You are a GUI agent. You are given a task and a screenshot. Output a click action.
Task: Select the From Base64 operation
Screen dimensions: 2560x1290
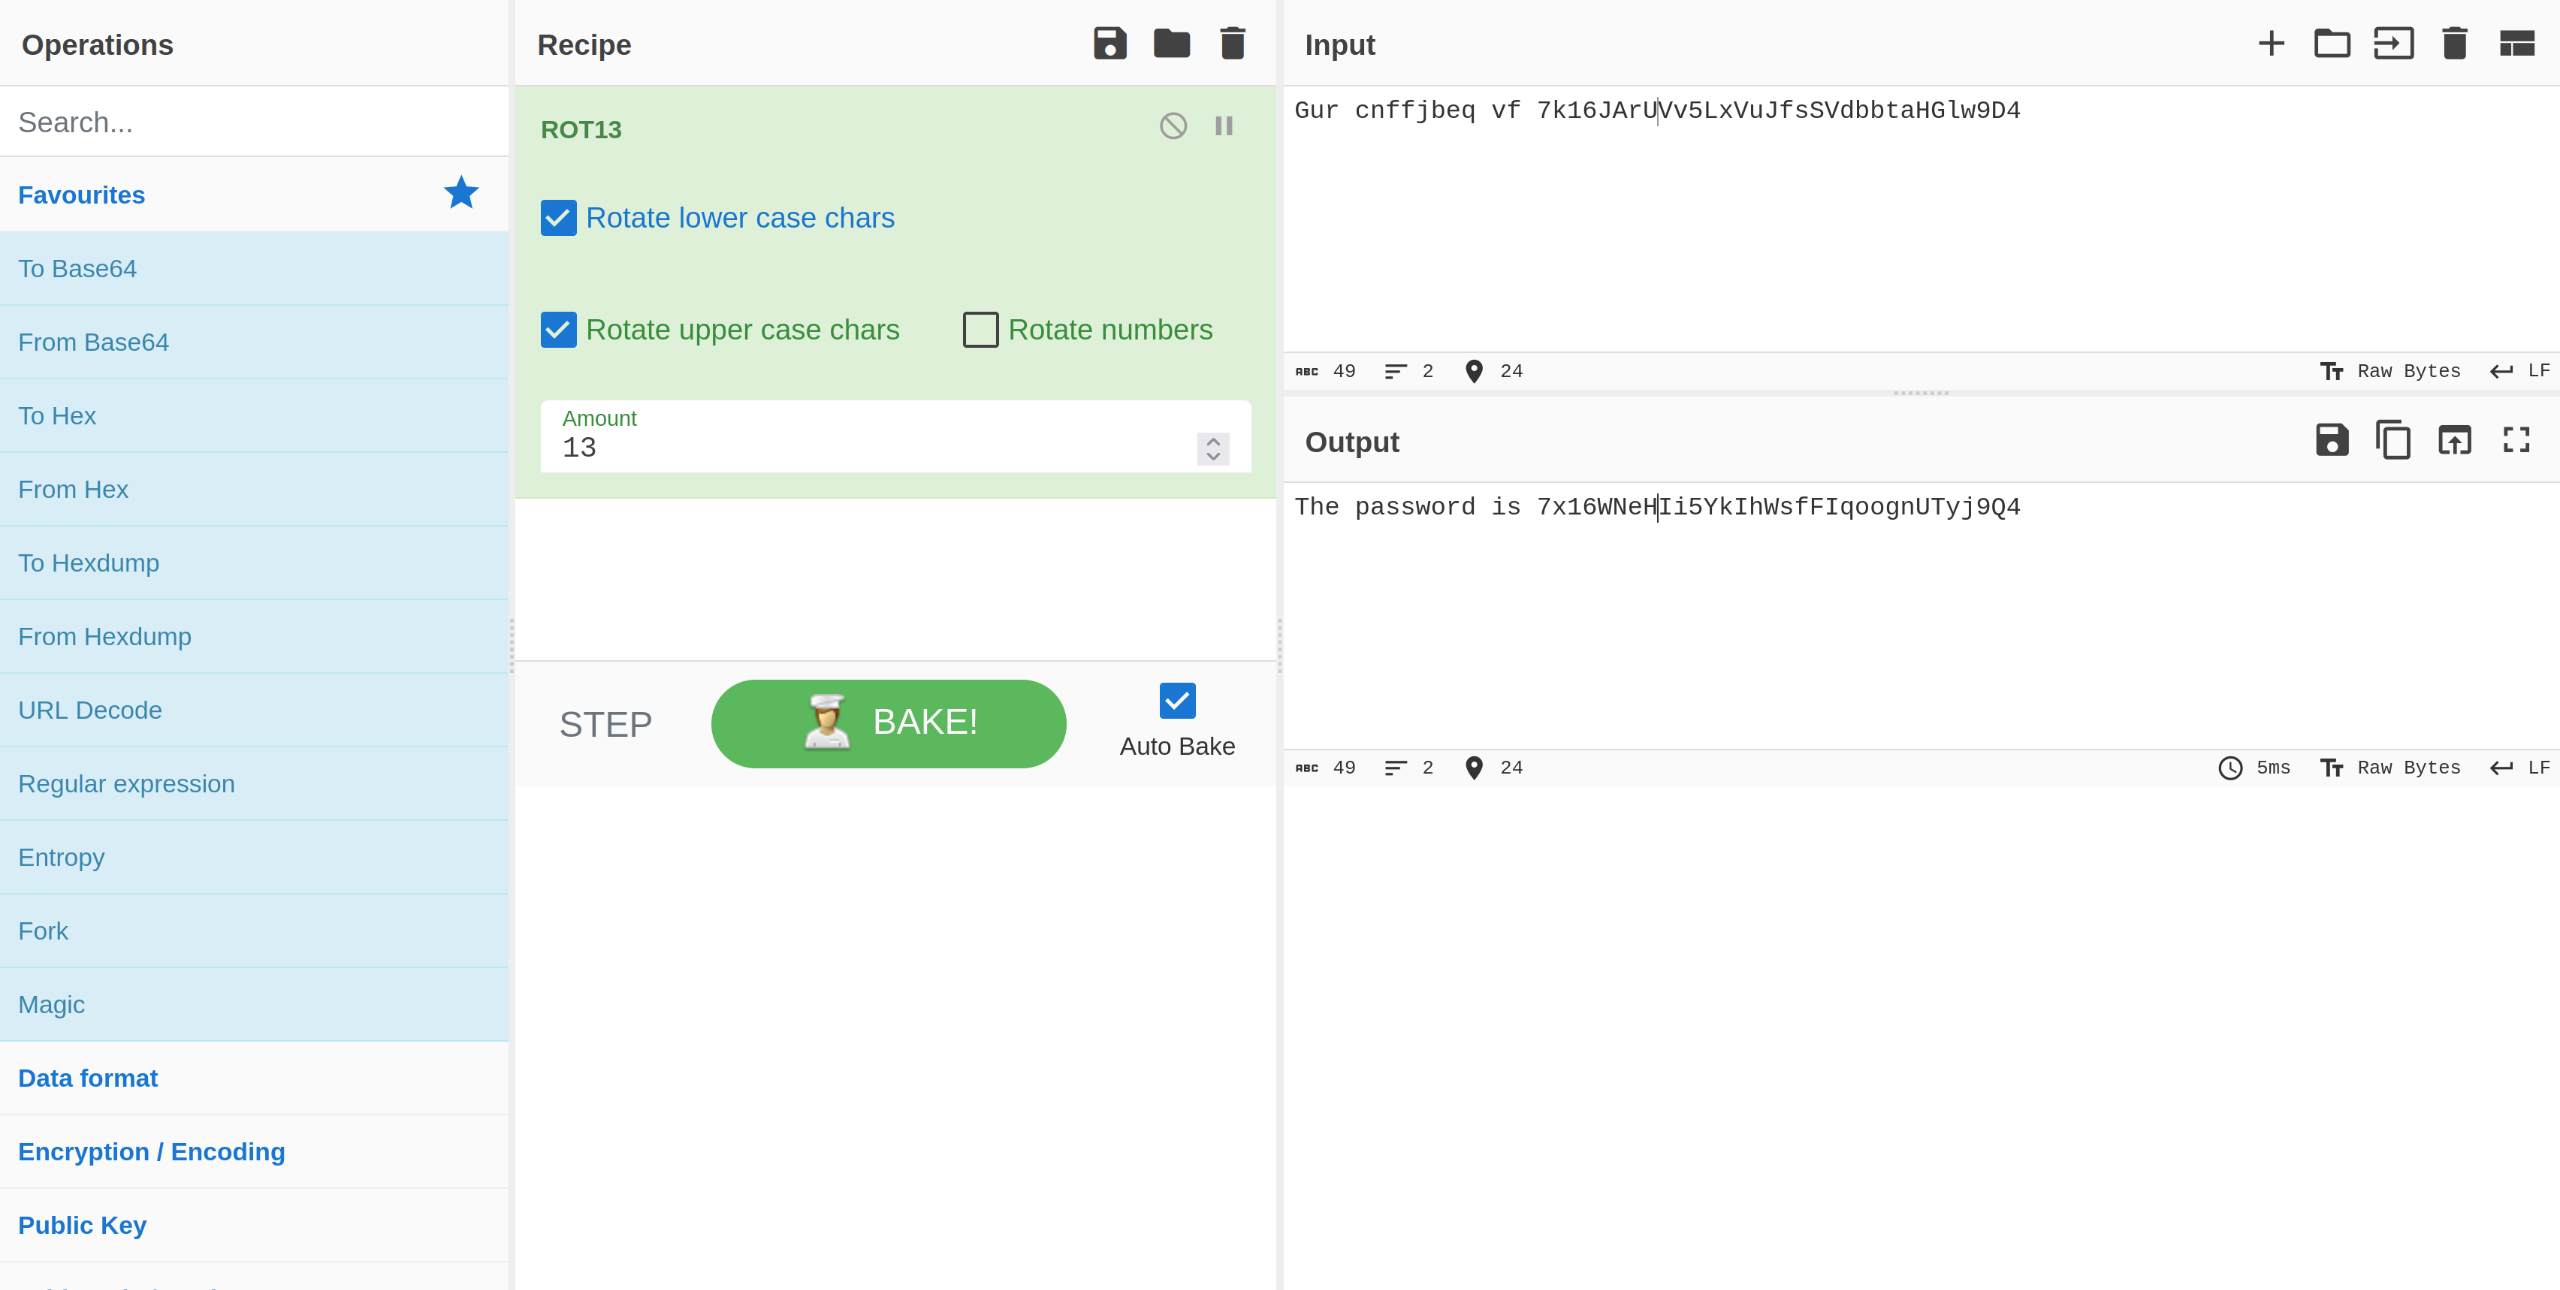[93, 342]
